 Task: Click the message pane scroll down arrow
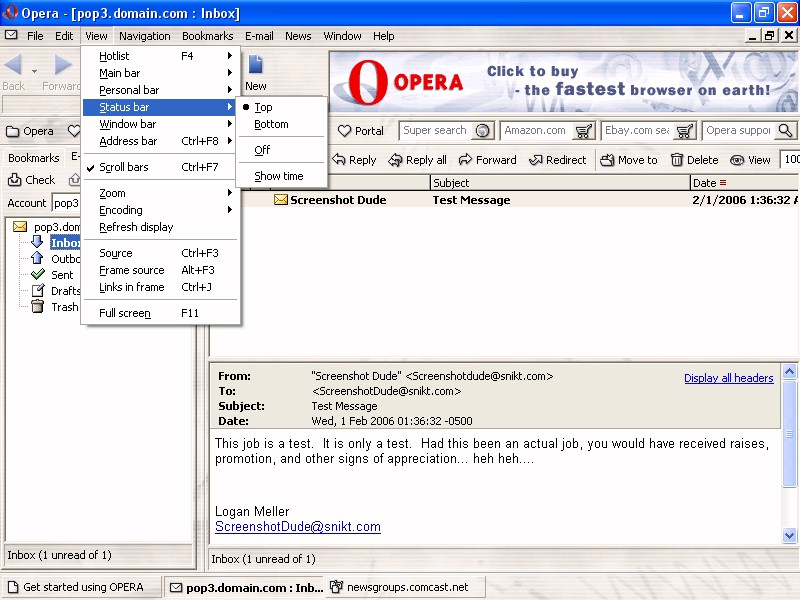789,535
